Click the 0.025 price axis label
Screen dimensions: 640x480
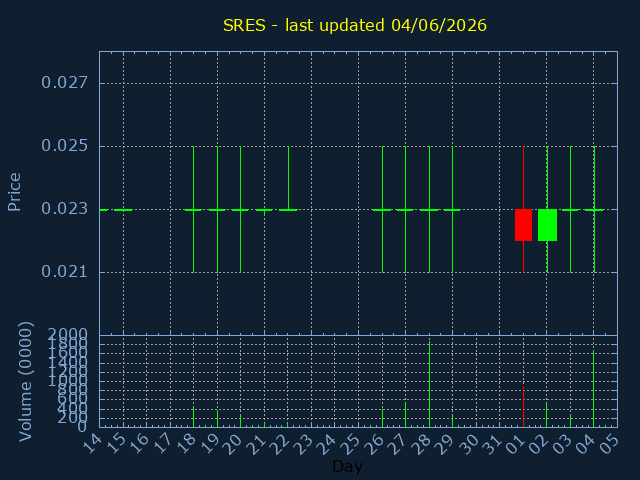(x=64, y=145)
